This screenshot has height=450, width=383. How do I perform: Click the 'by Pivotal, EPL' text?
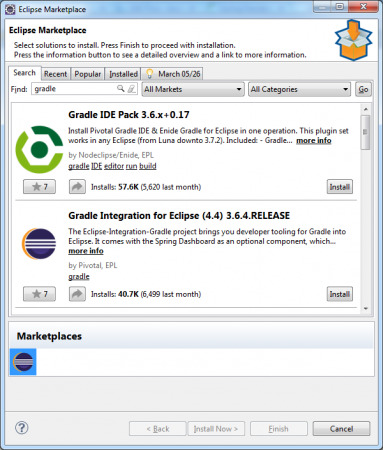pos(93,266)
